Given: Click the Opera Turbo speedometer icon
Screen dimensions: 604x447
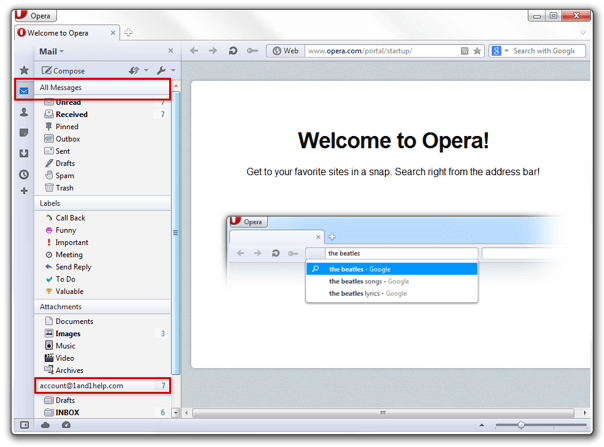Looking at the screenshot, I should (x=66, y=425).
